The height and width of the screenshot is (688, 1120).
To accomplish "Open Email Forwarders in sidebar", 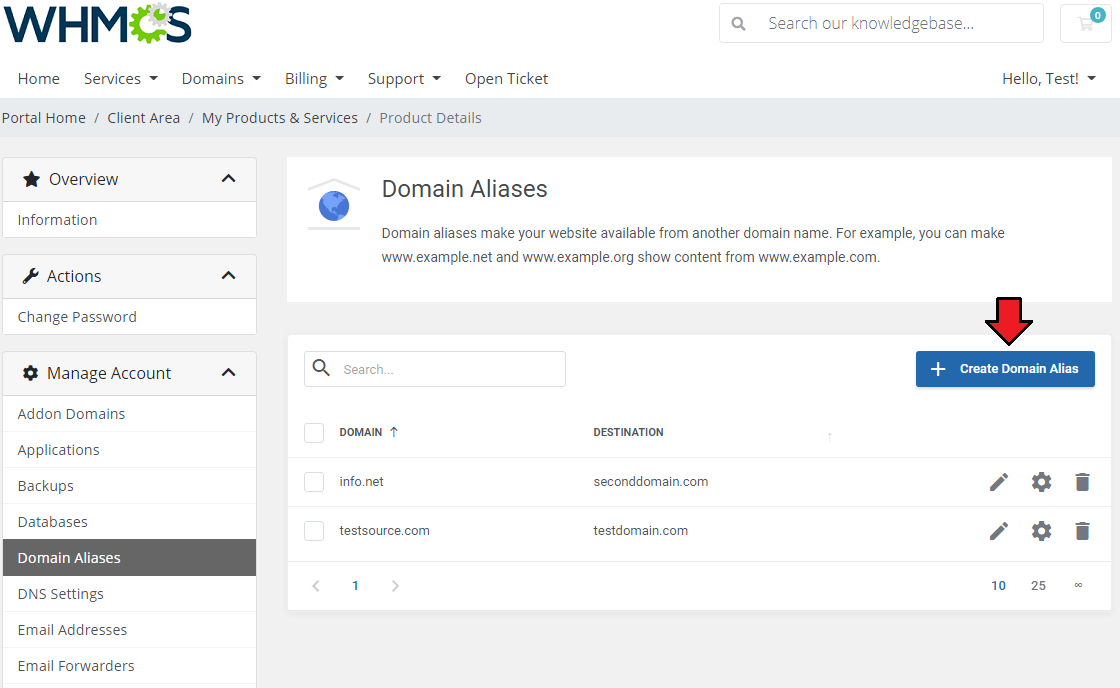I will pyautogui.click(x=129, y=666).
